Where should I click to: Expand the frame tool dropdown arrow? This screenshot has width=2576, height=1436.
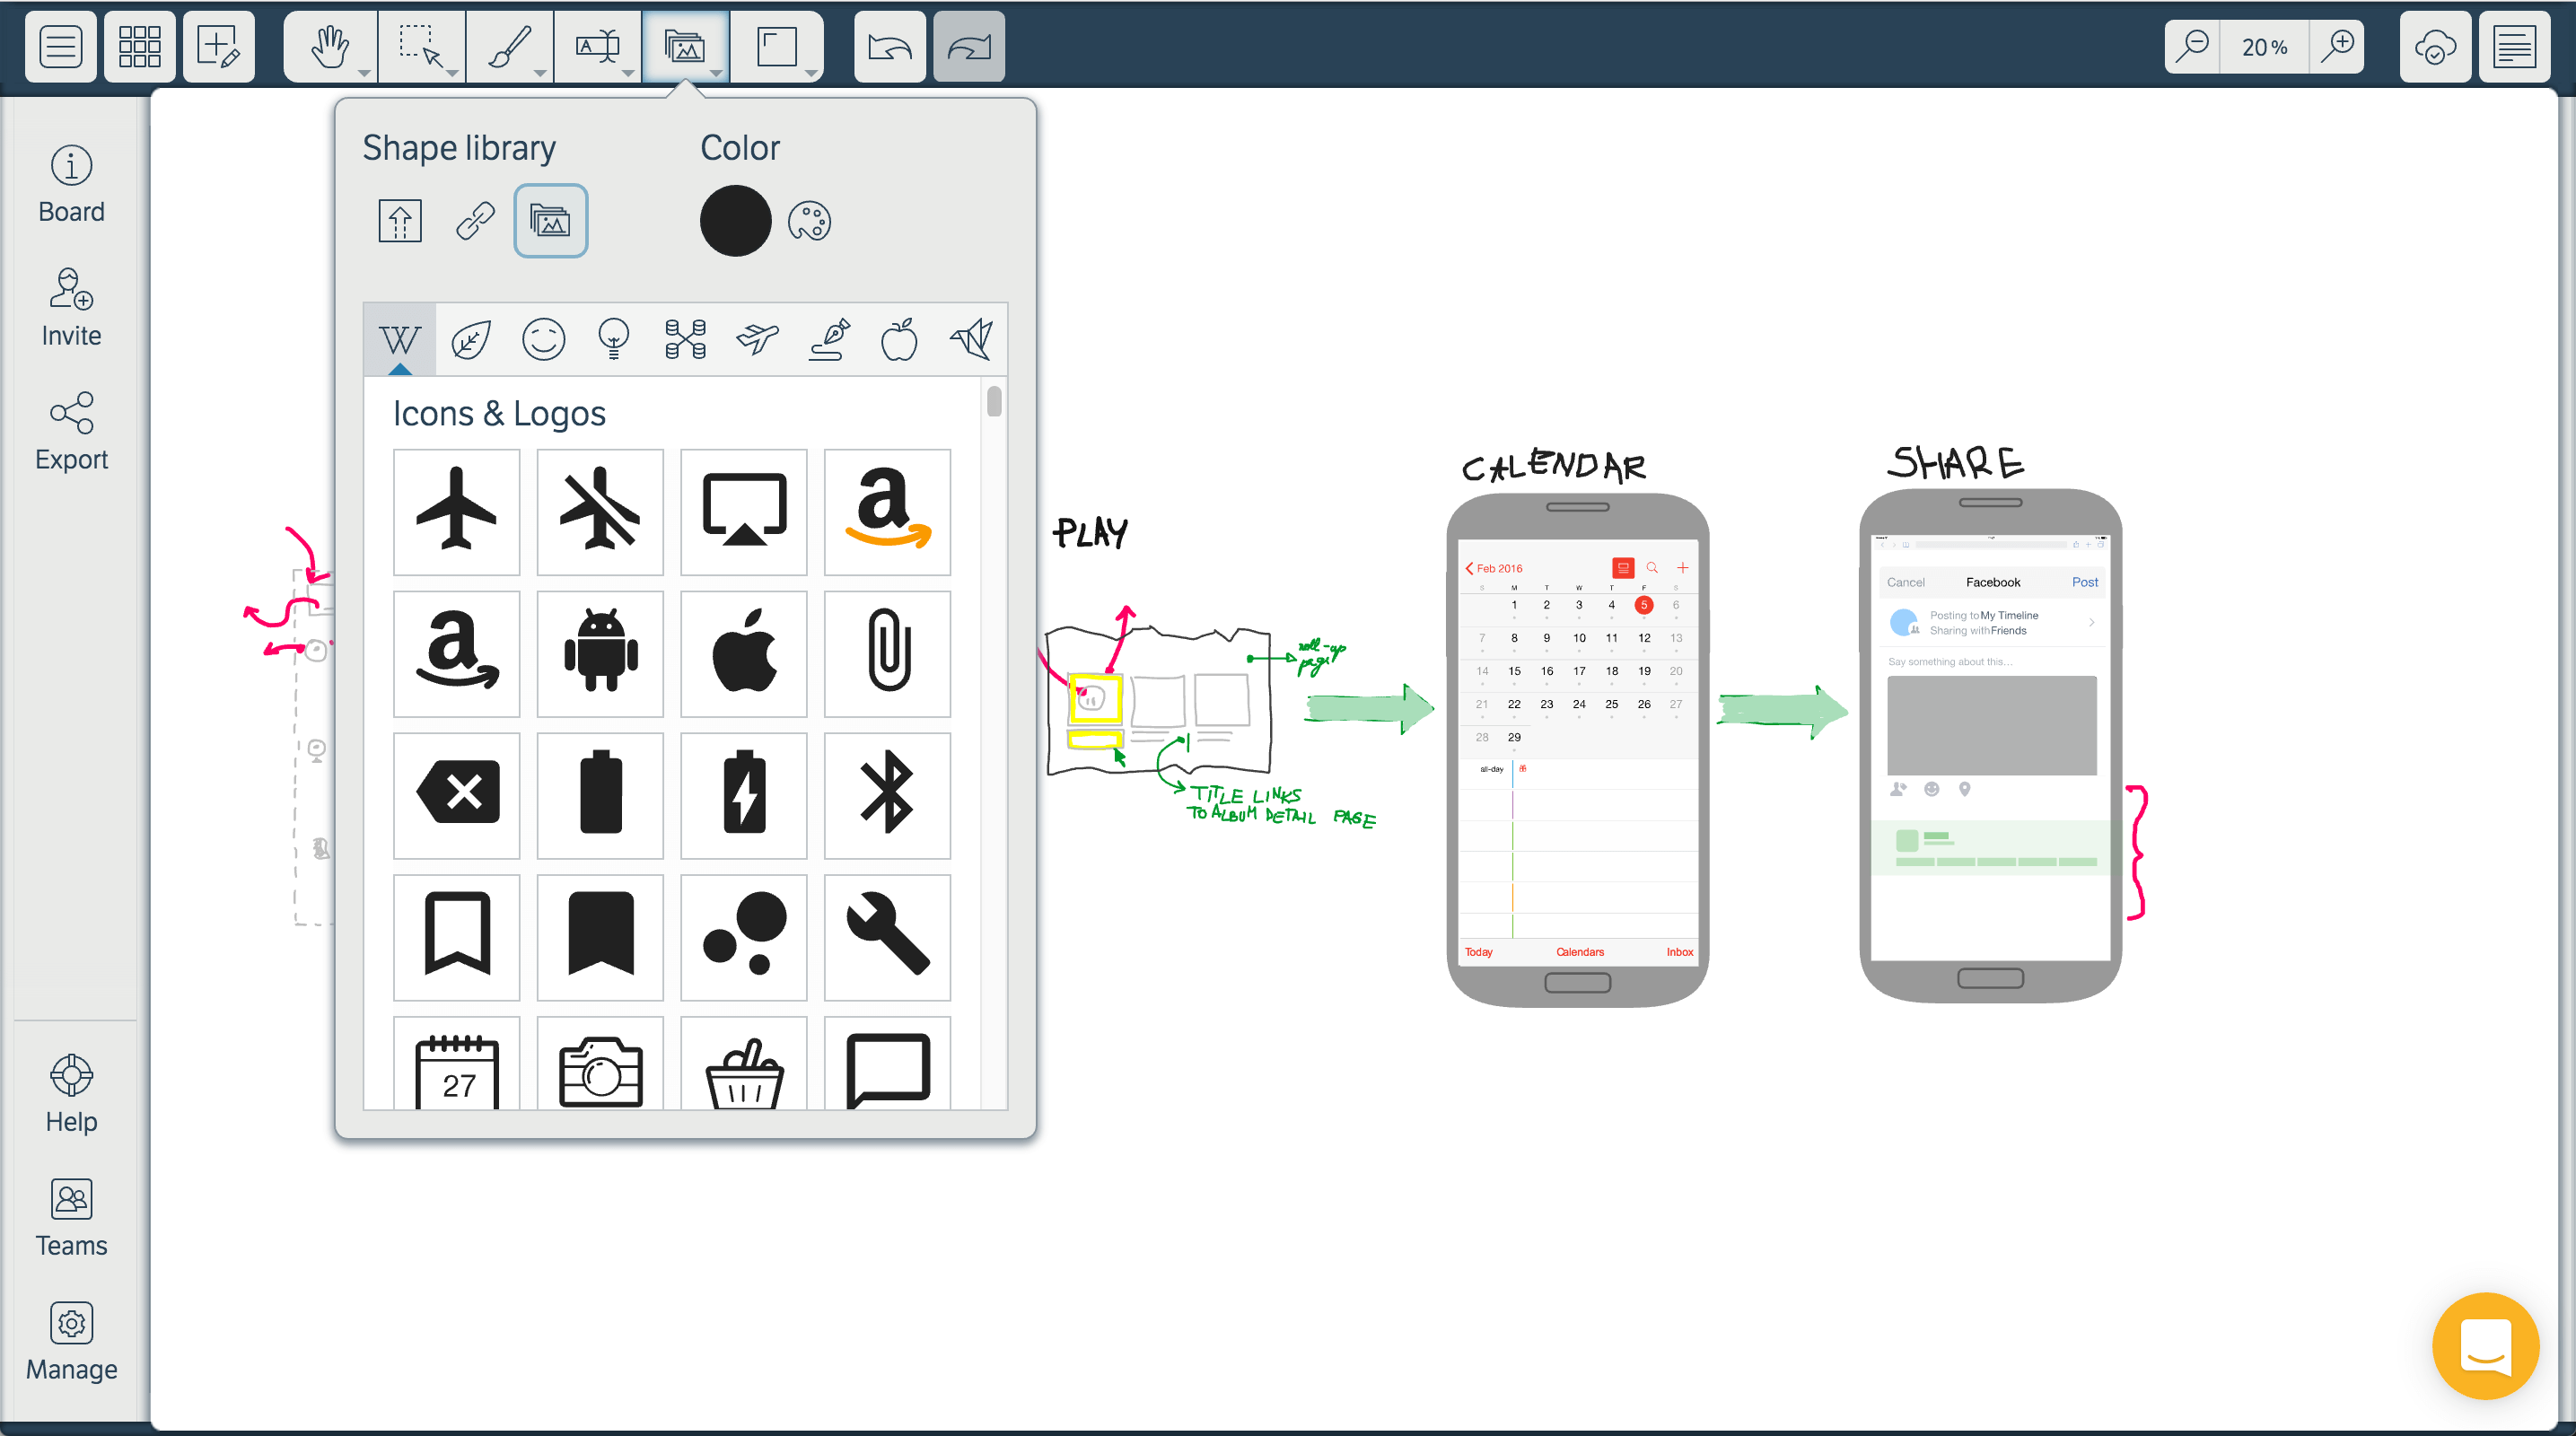pyautogui.click(x=810, y=73)
